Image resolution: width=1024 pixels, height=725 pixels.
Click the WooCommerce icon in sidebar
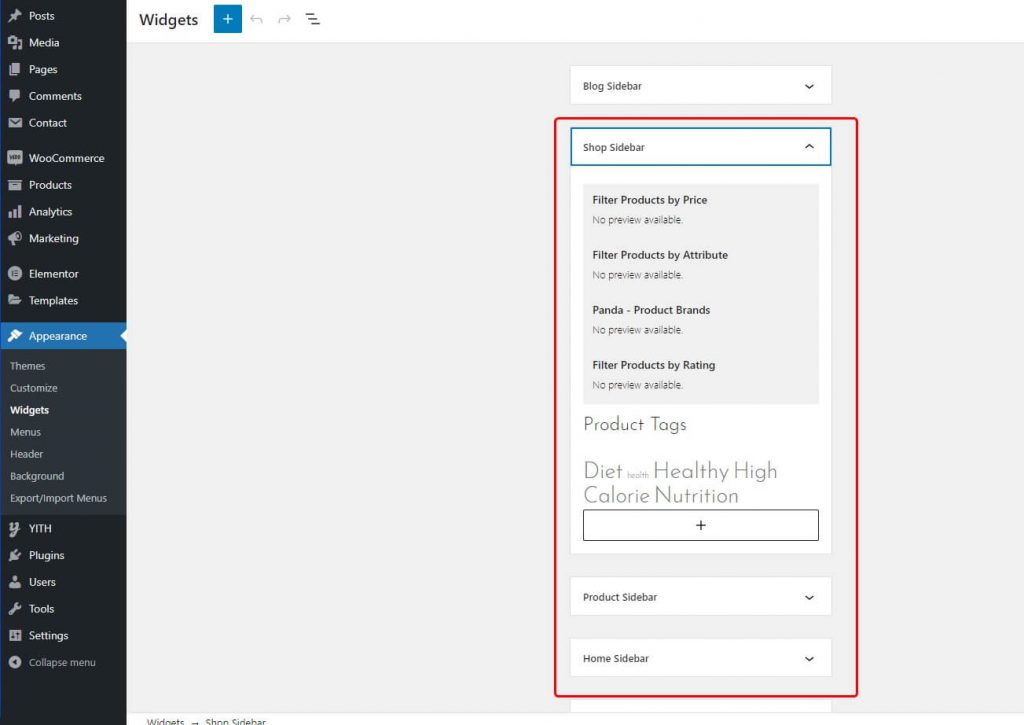coord(15,158)
